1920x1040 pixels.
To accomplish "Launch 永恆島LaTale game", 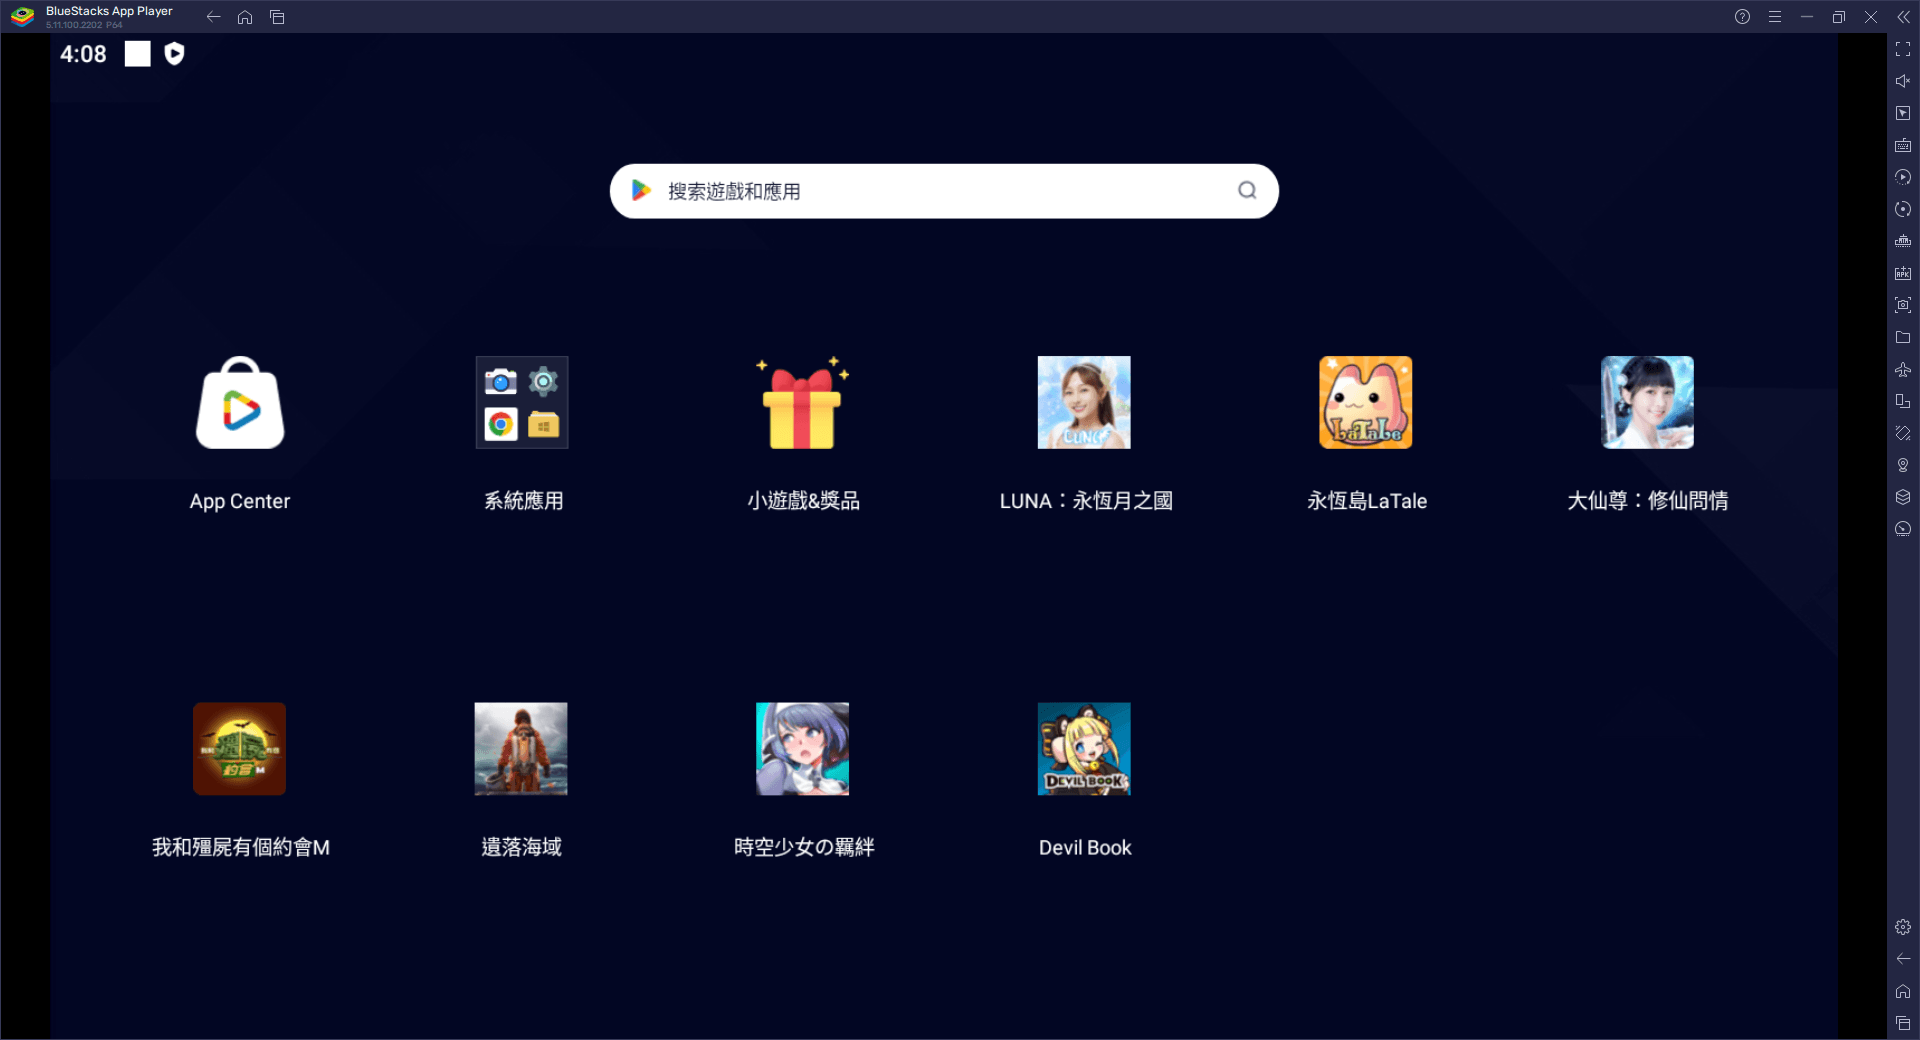I will 1366,403.
